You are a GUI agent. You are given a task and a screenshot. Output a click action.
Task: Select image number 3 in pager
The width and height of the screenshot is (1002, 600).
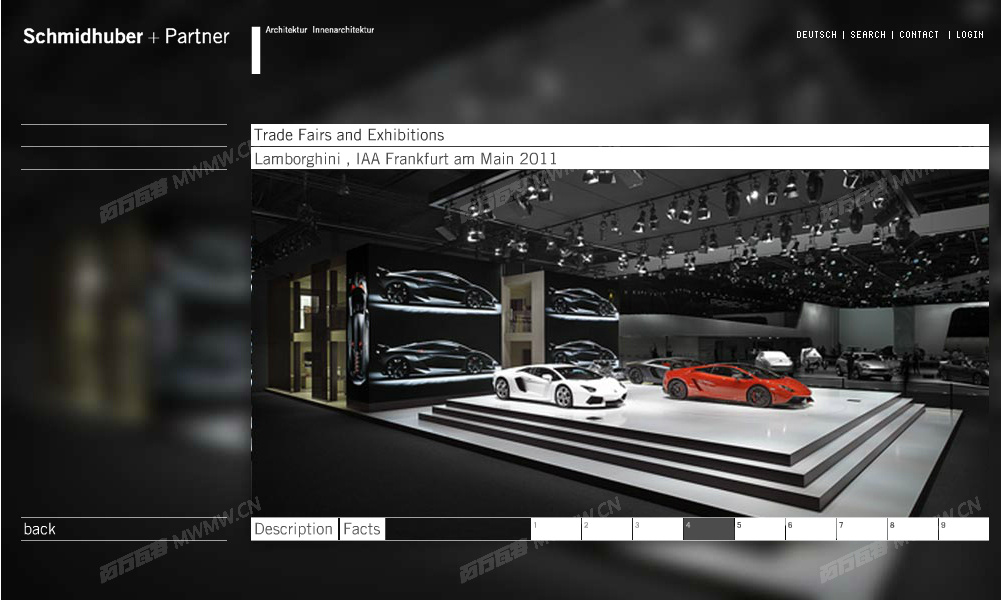658,529
